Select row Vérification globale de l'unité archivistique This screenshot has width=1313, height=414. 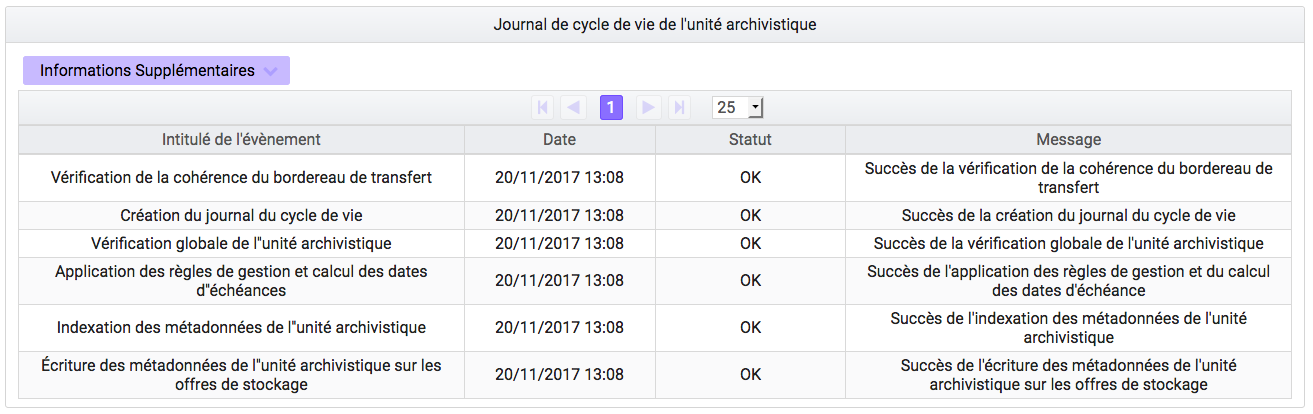(x=655, y=243)
